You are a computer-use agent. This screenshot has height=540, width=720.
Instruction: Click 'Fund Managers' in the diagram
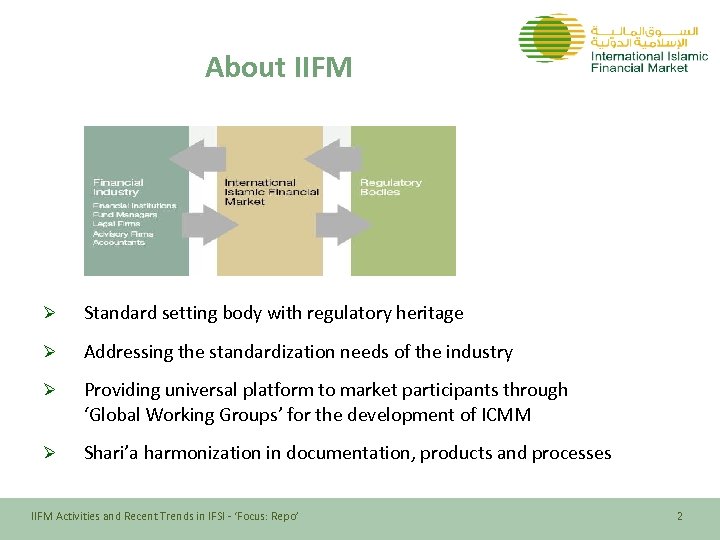(124, 214)
